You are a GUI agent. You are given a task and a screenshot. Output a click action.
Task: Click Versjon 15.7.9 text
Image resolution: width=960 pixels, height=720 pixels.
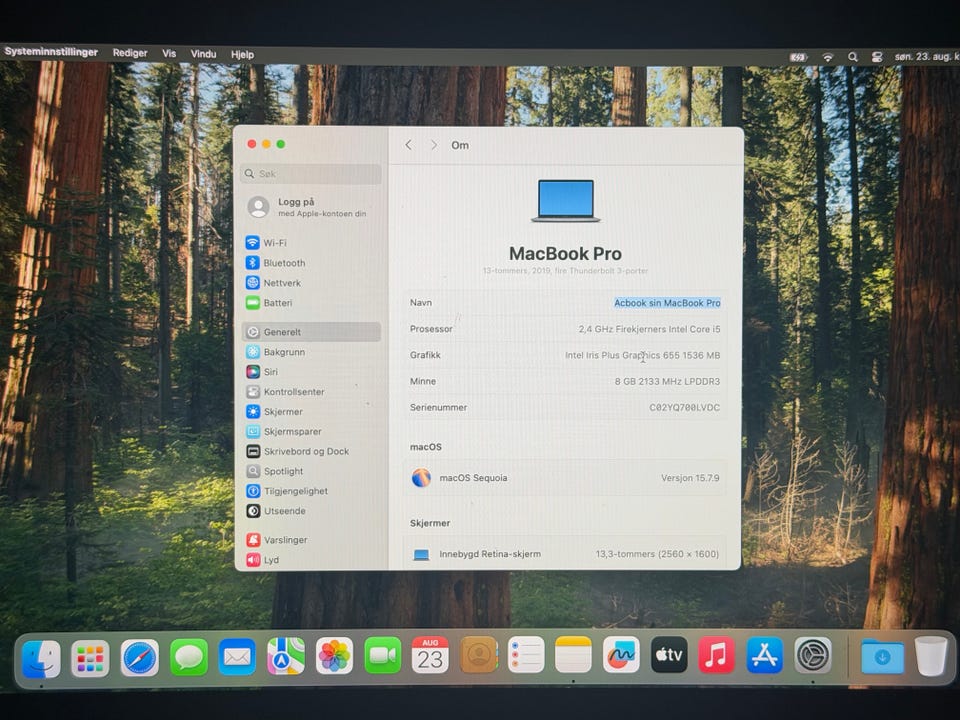pos(690,478)
